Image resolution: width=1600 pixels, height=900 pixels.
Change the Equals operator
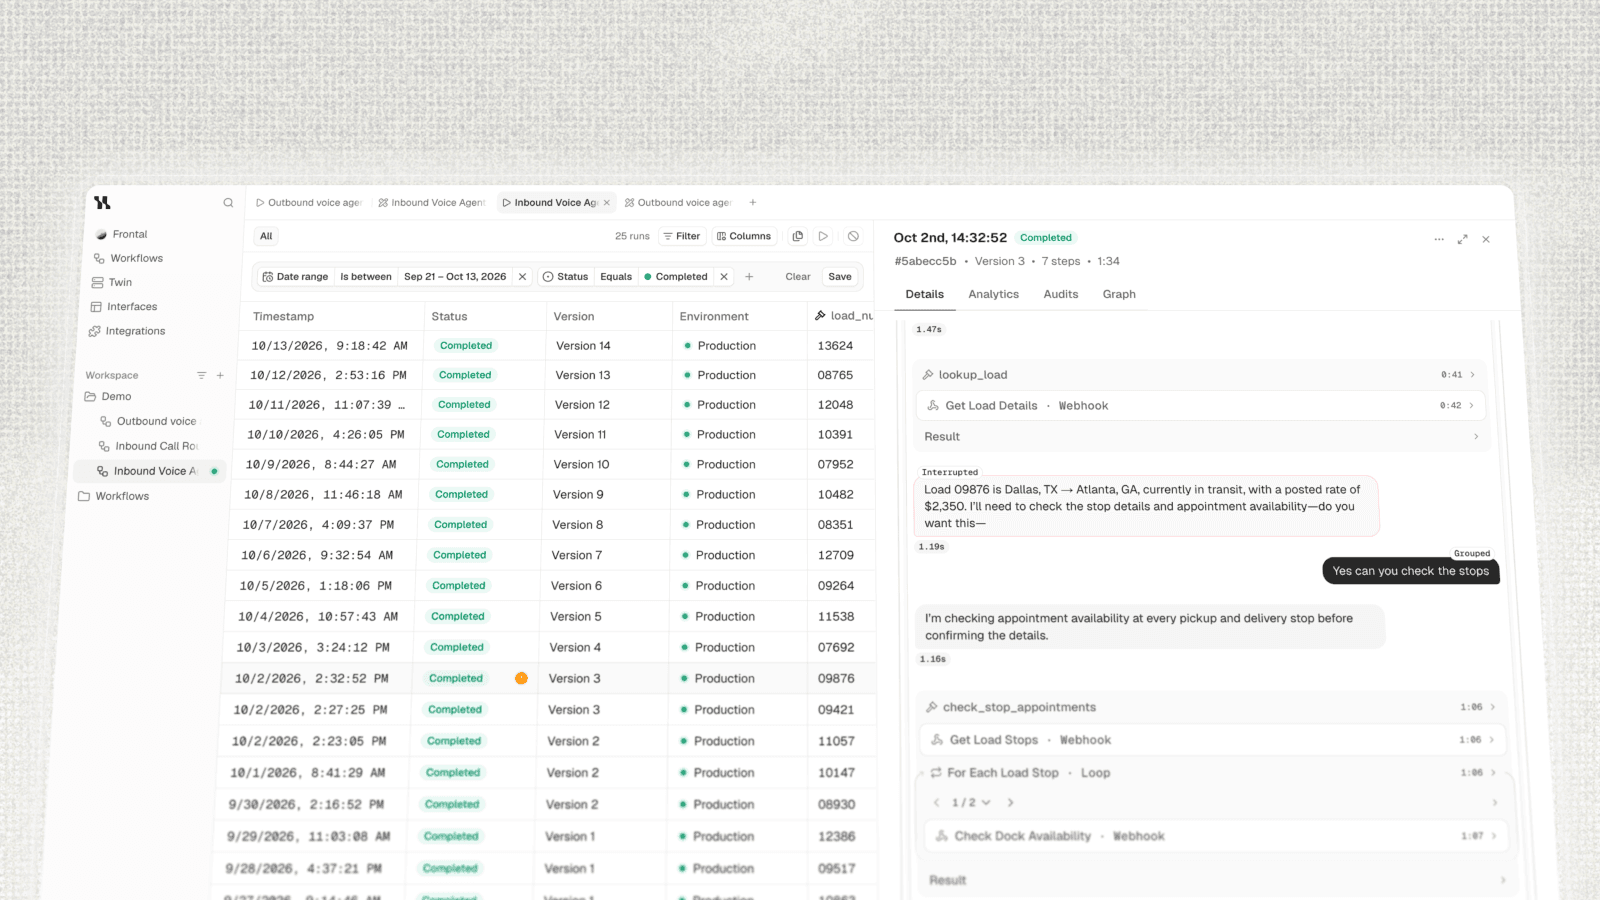point(616,277)
